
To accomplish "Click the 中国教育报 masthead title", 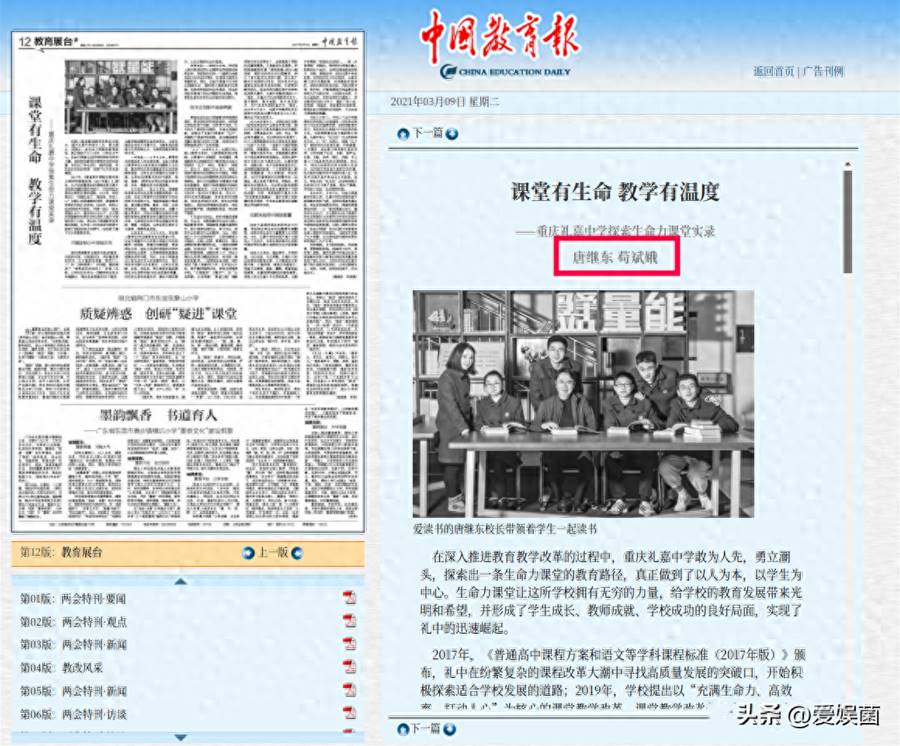I will point(499,36).
